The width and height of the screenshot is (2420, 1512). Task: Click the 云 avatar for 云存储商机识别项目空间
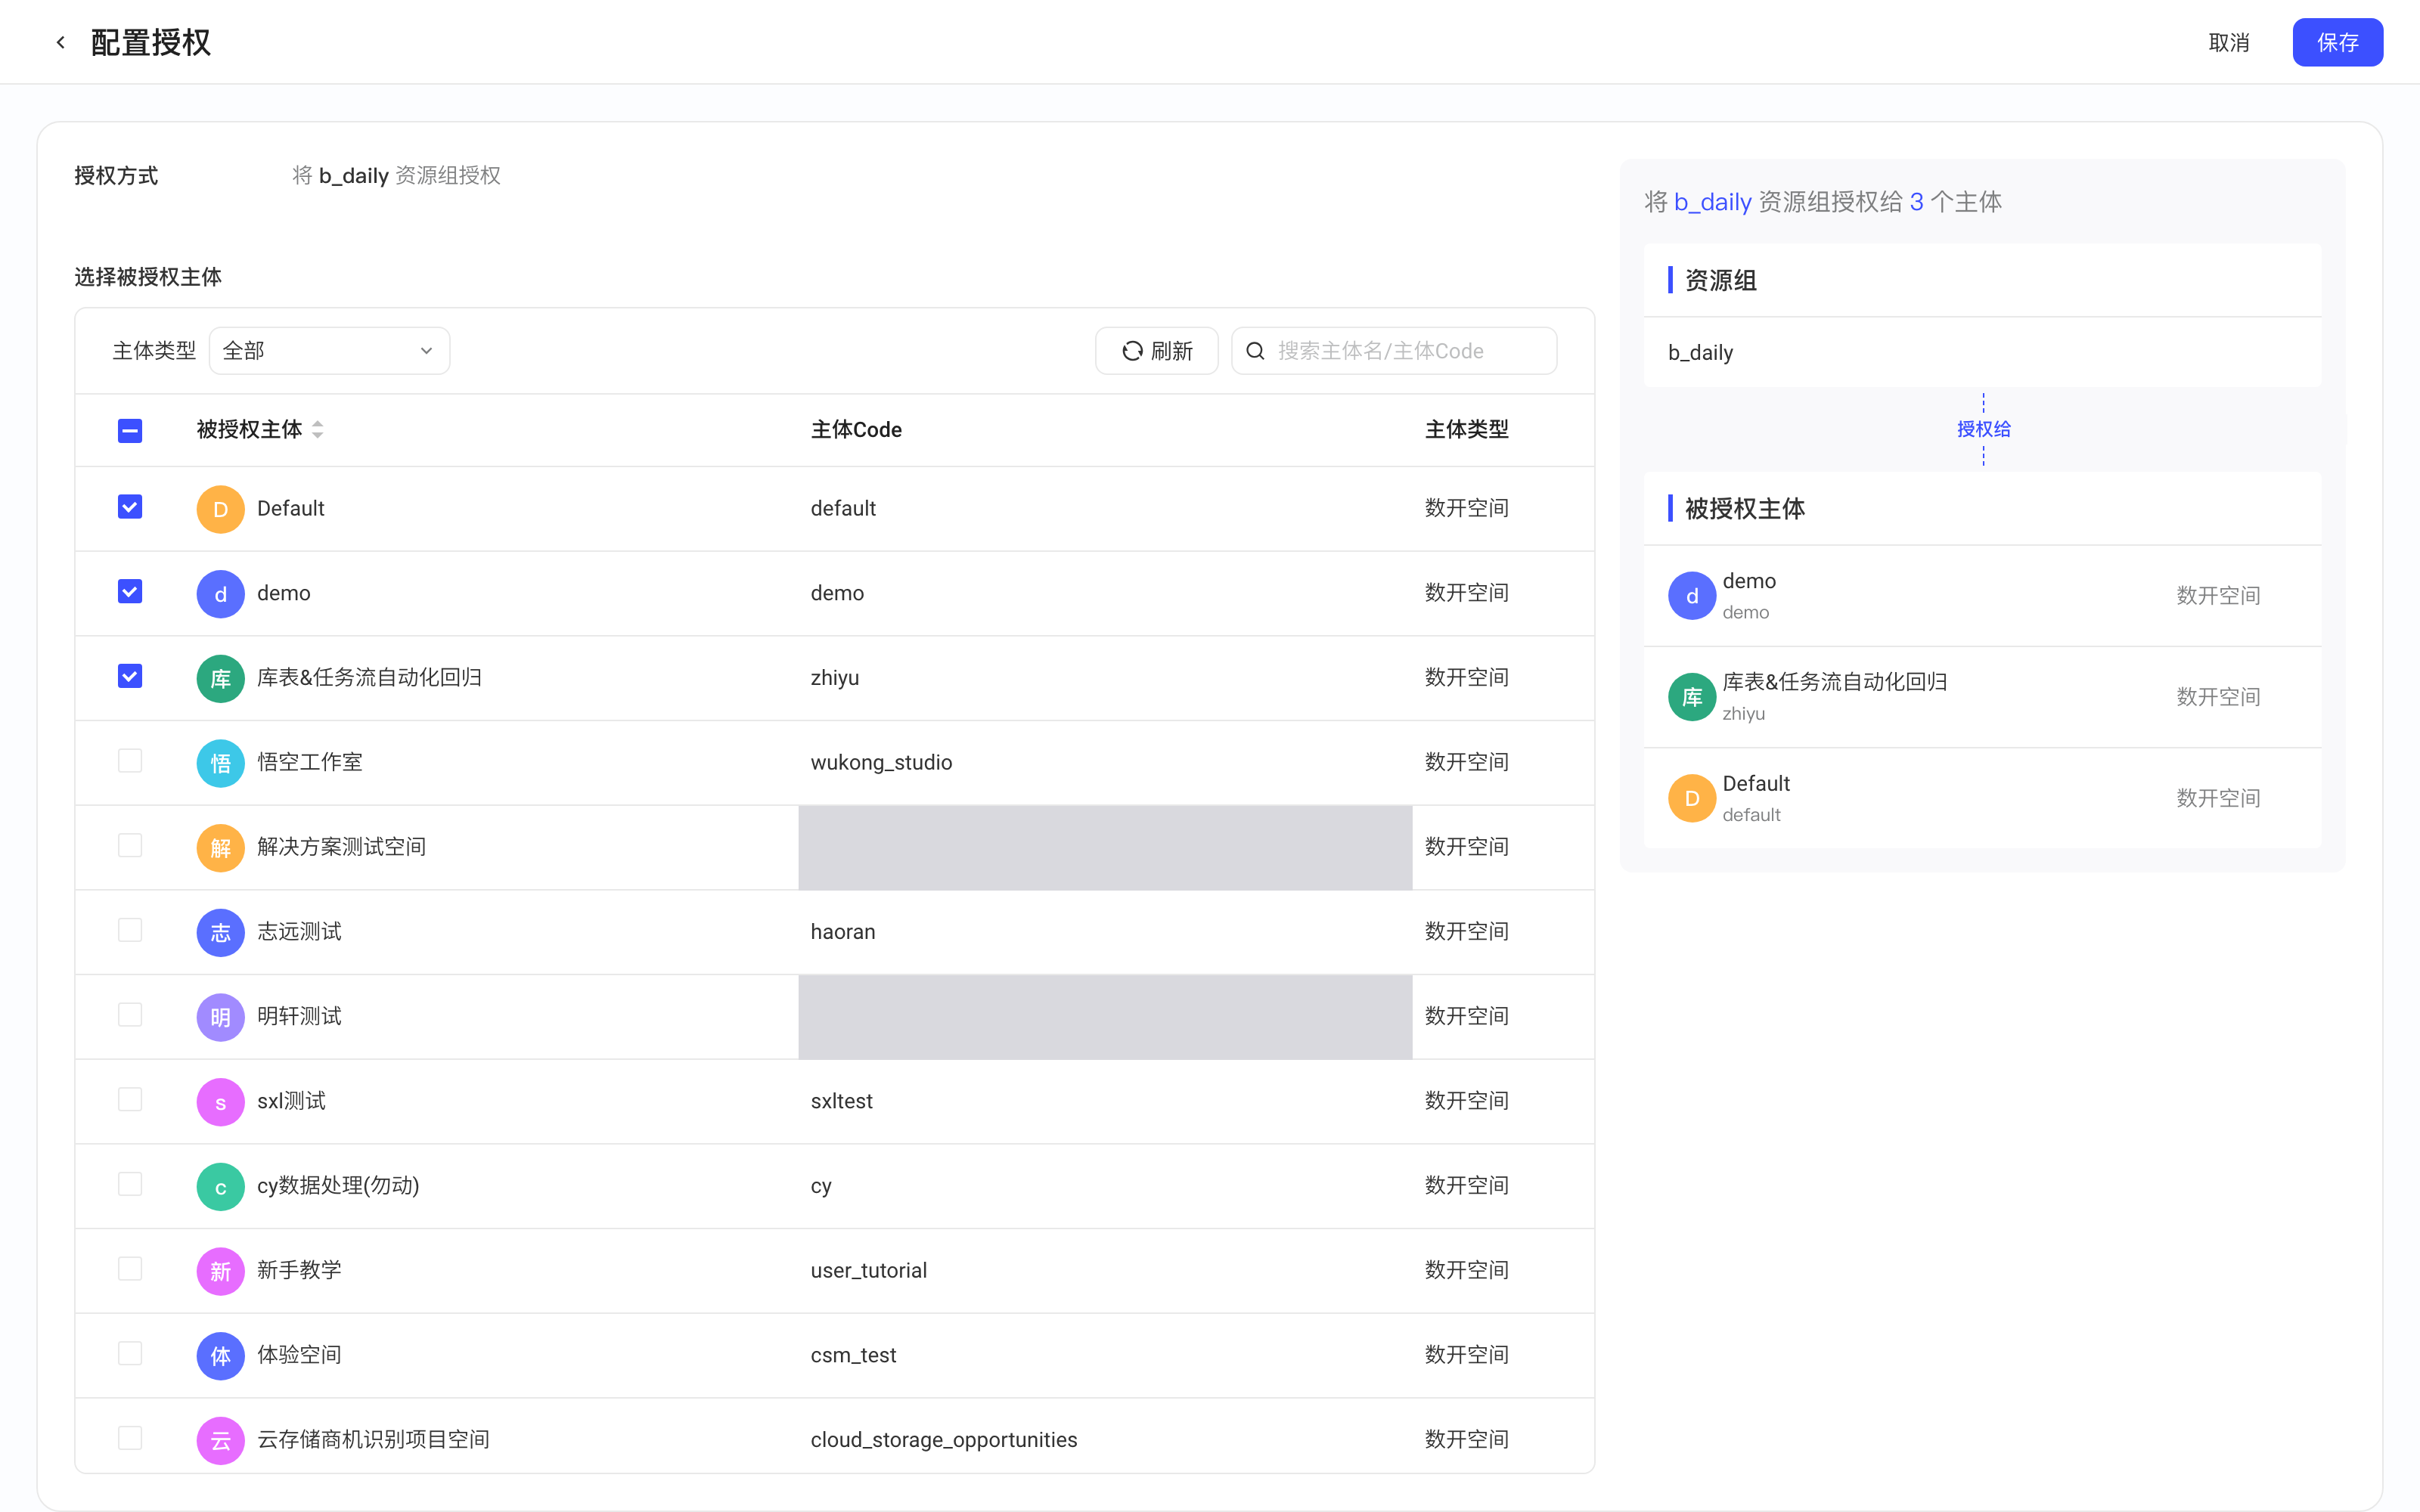pos(220,1441)
